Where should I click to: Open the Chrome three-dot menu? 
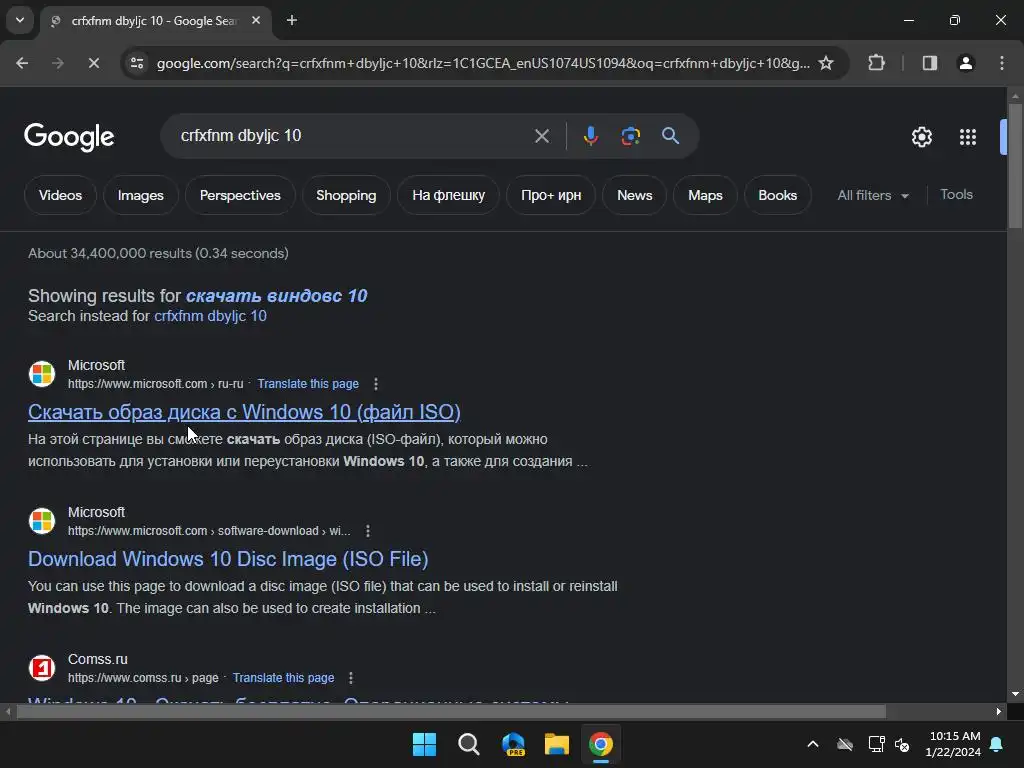[1002, 63]
